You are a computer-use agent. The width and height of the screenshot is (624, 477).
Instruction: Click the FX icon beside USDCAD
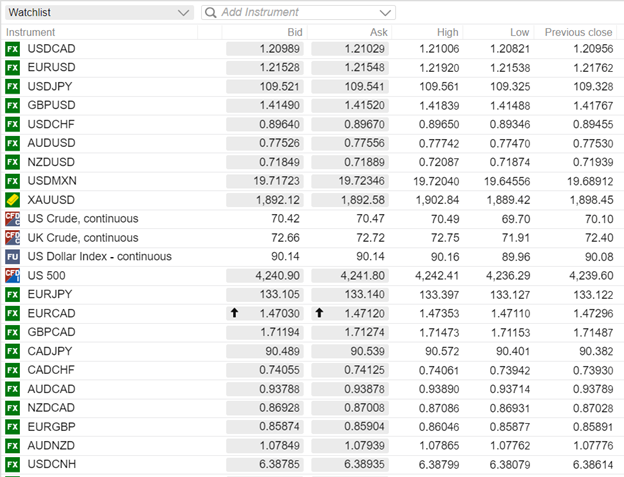(13, 49)
